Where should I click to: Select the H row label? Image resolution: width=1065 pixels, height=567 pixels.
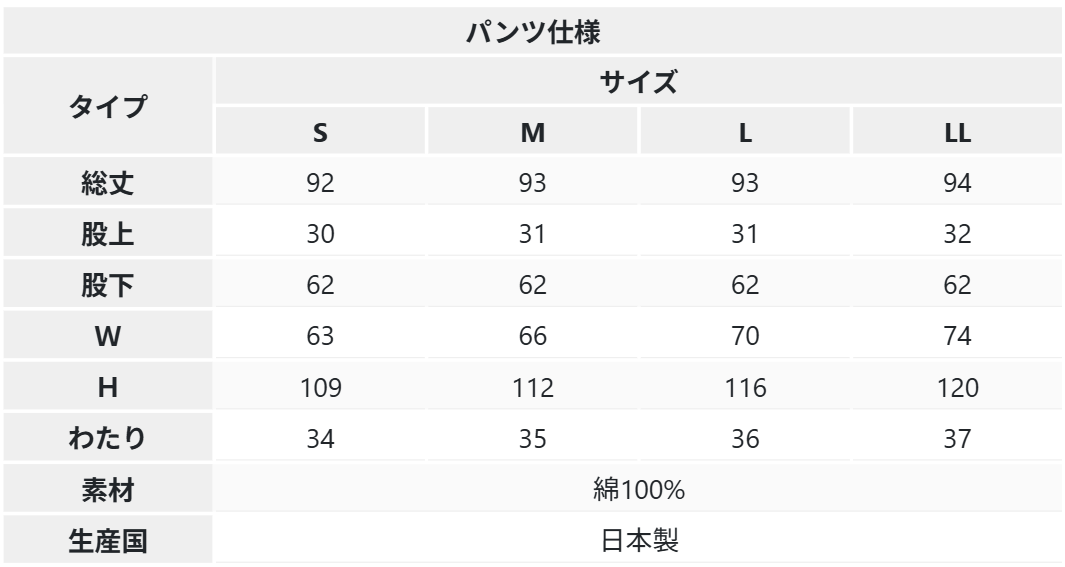click(x=108, y=386)
